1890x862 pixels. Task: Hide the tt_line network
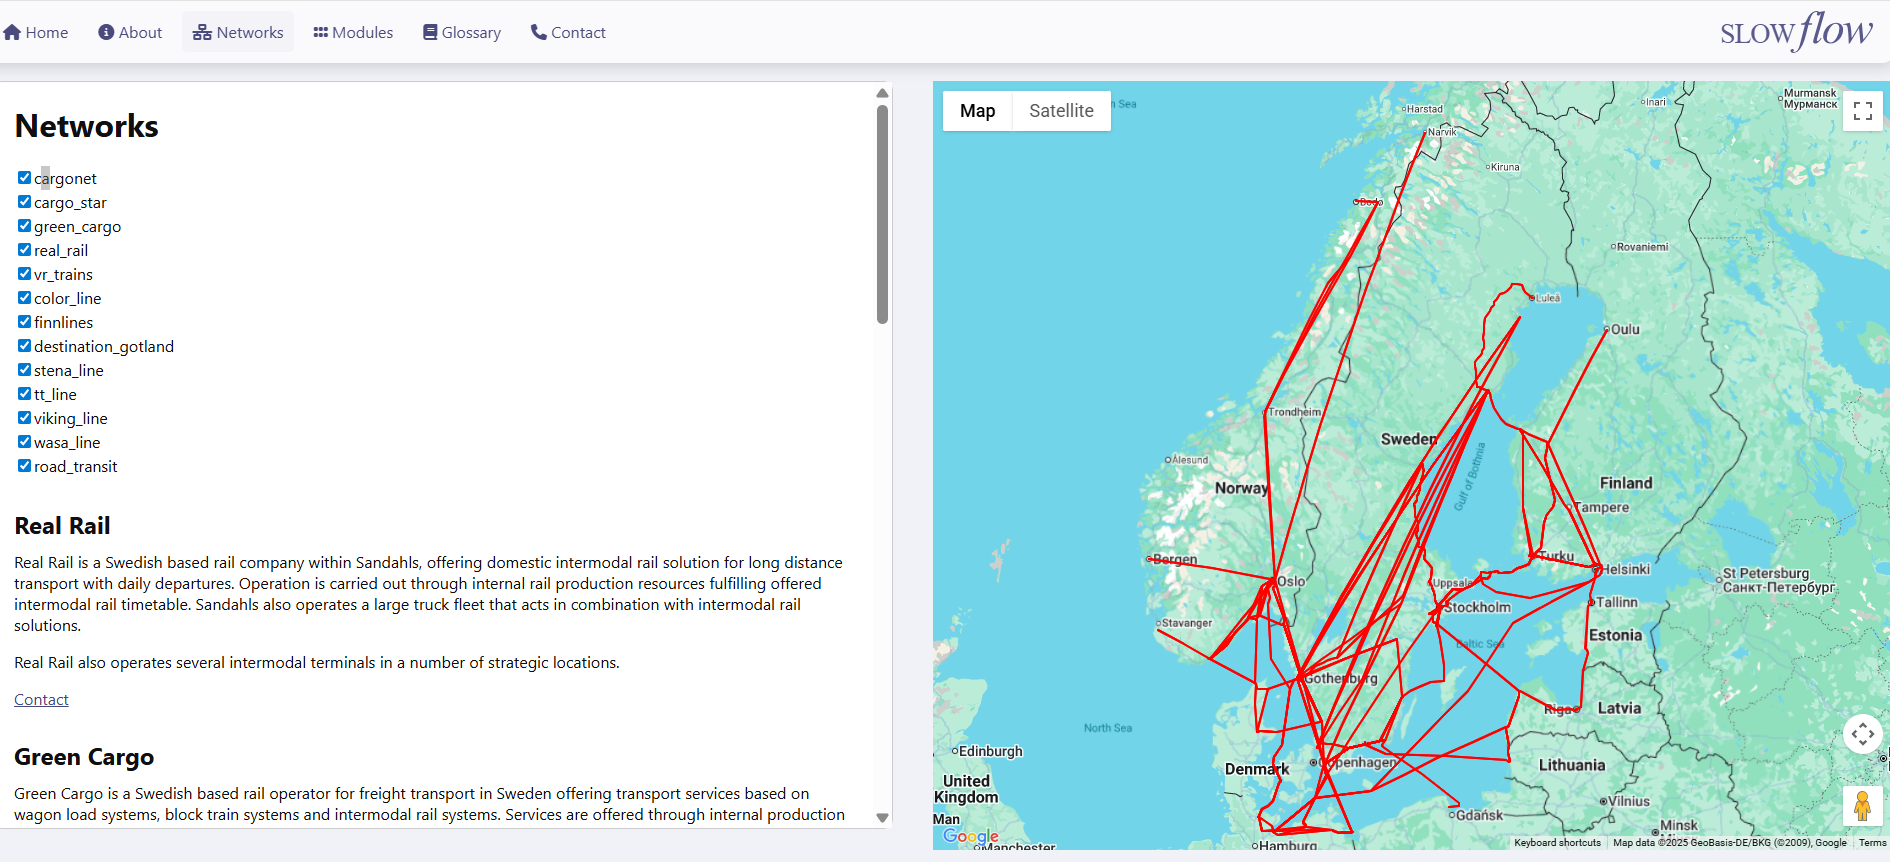point(24,394)
